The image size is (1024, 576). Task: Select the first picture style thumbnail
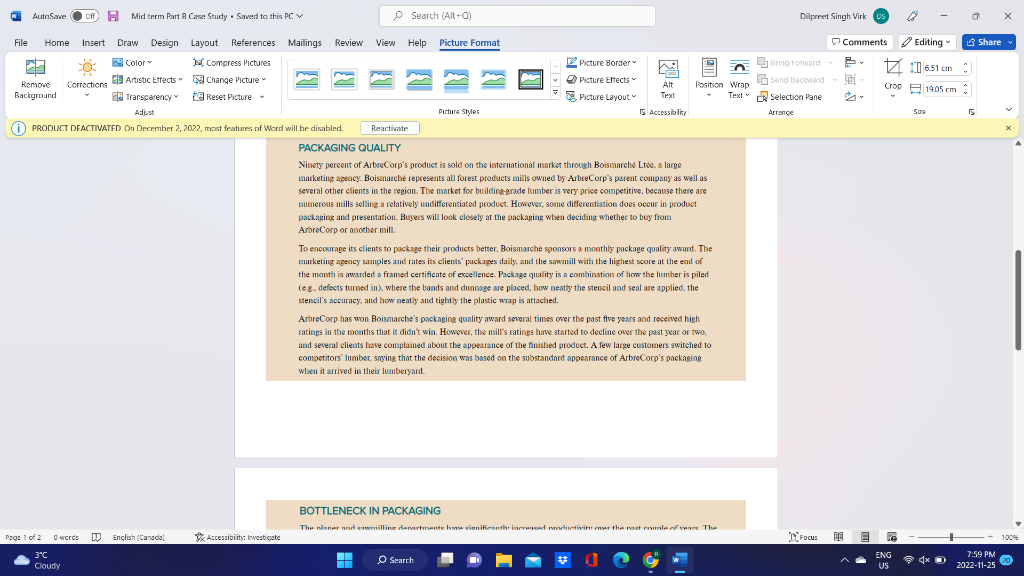click(x=307, y=79)
